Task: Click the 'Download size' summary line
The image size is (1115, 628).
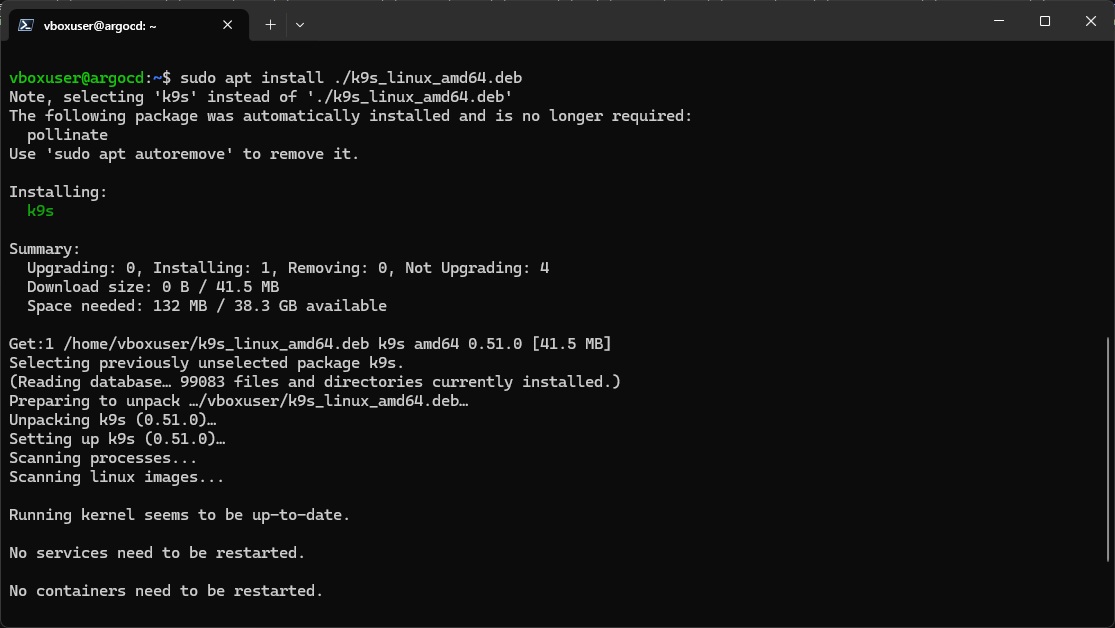Action: pyautogui.click(x=153, y=287)
